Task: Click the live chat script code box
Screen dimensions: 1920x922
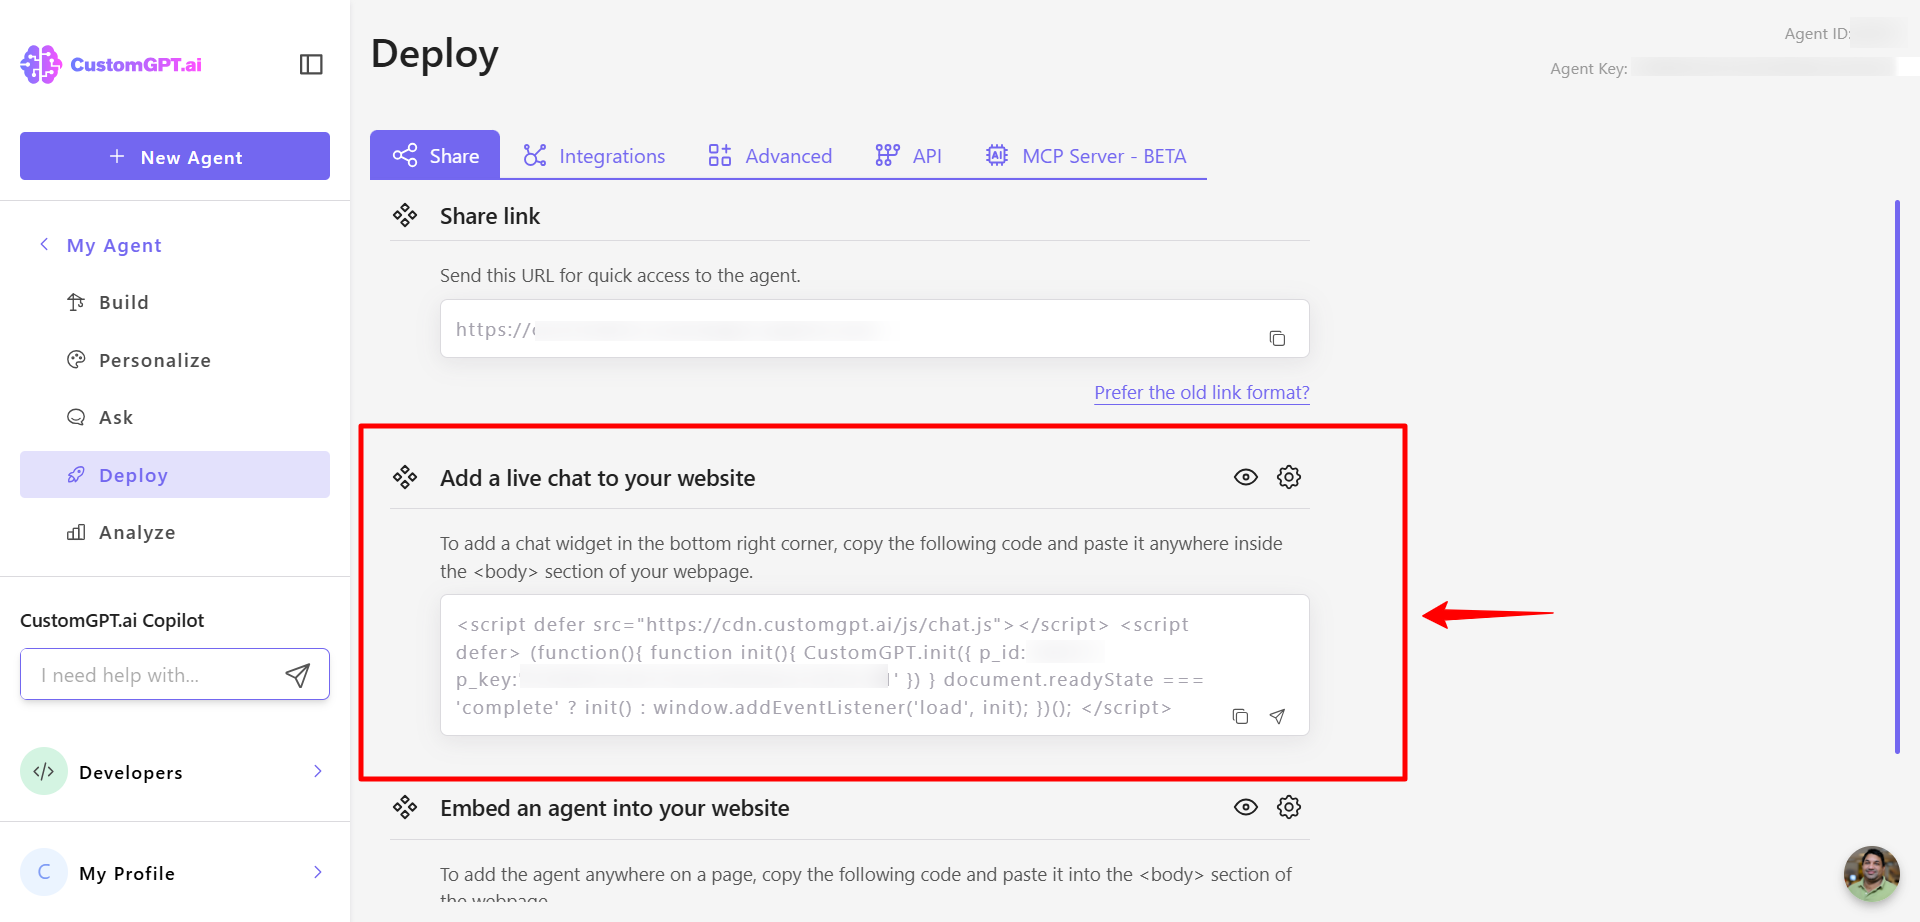Action: click(875, 665)
